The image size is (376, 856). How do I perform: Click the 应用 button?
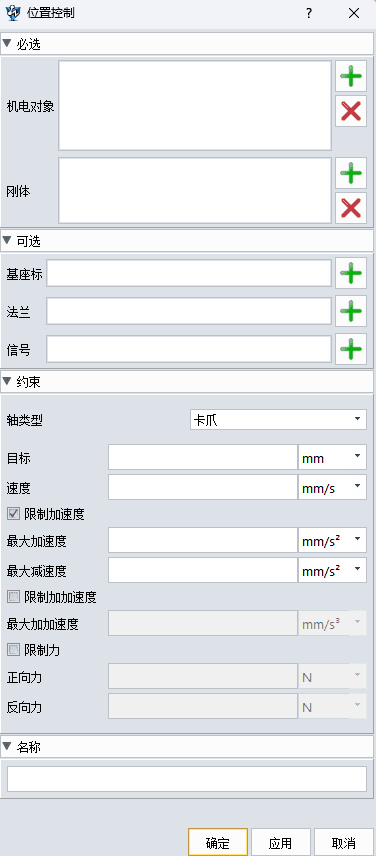click(x=280, y=842)
